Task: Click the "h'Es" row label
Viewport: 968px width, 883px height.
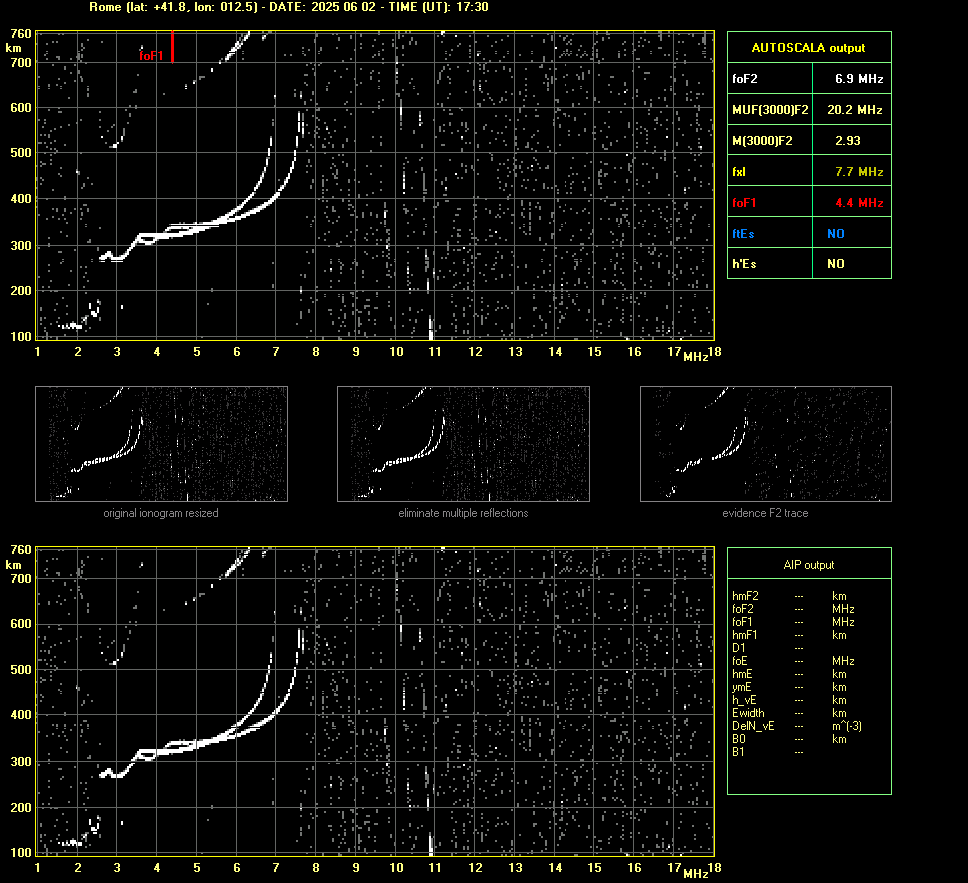Action: [x=744, y=264]
